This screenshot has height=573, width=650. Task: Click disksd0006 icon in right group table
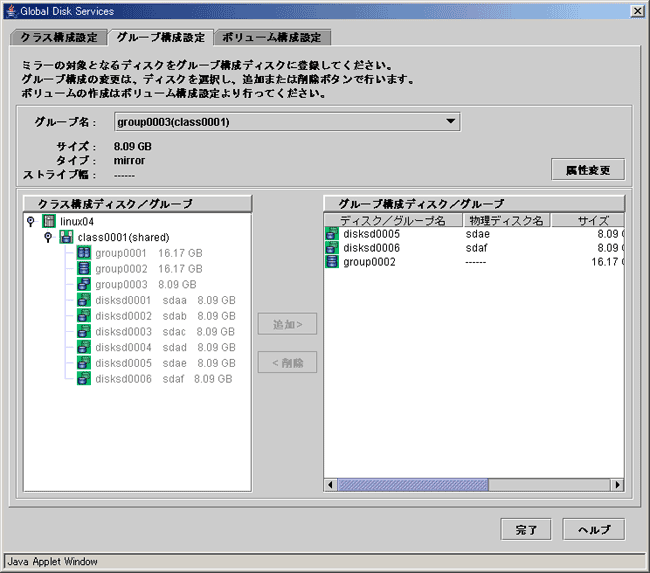click(332, 247)
